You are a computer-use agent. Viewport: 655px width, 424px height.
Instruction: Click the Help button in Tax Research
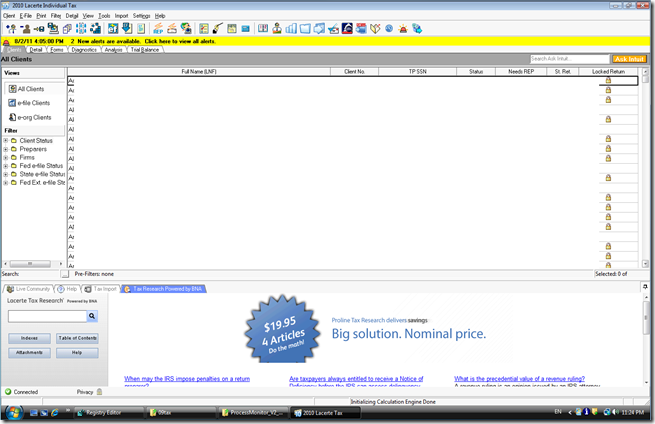coord(77,353)
